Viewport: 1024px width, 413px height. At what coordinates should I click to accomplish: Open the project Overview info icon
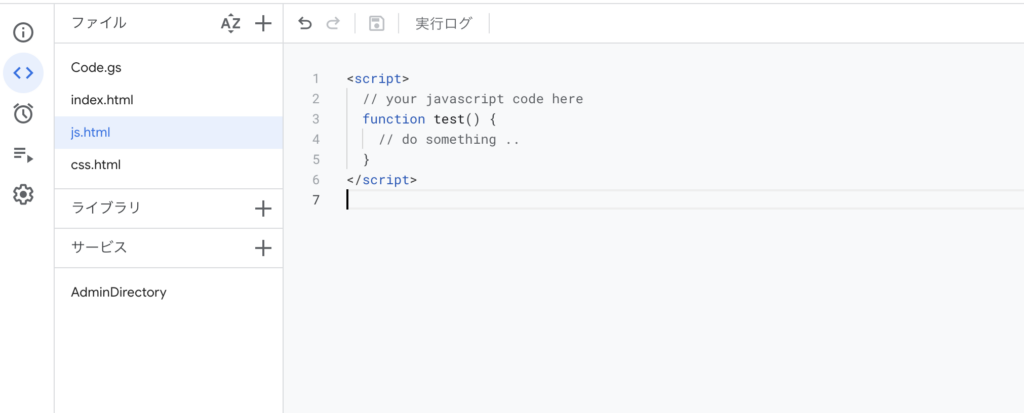pyautogui.click(x=24, y=32)
